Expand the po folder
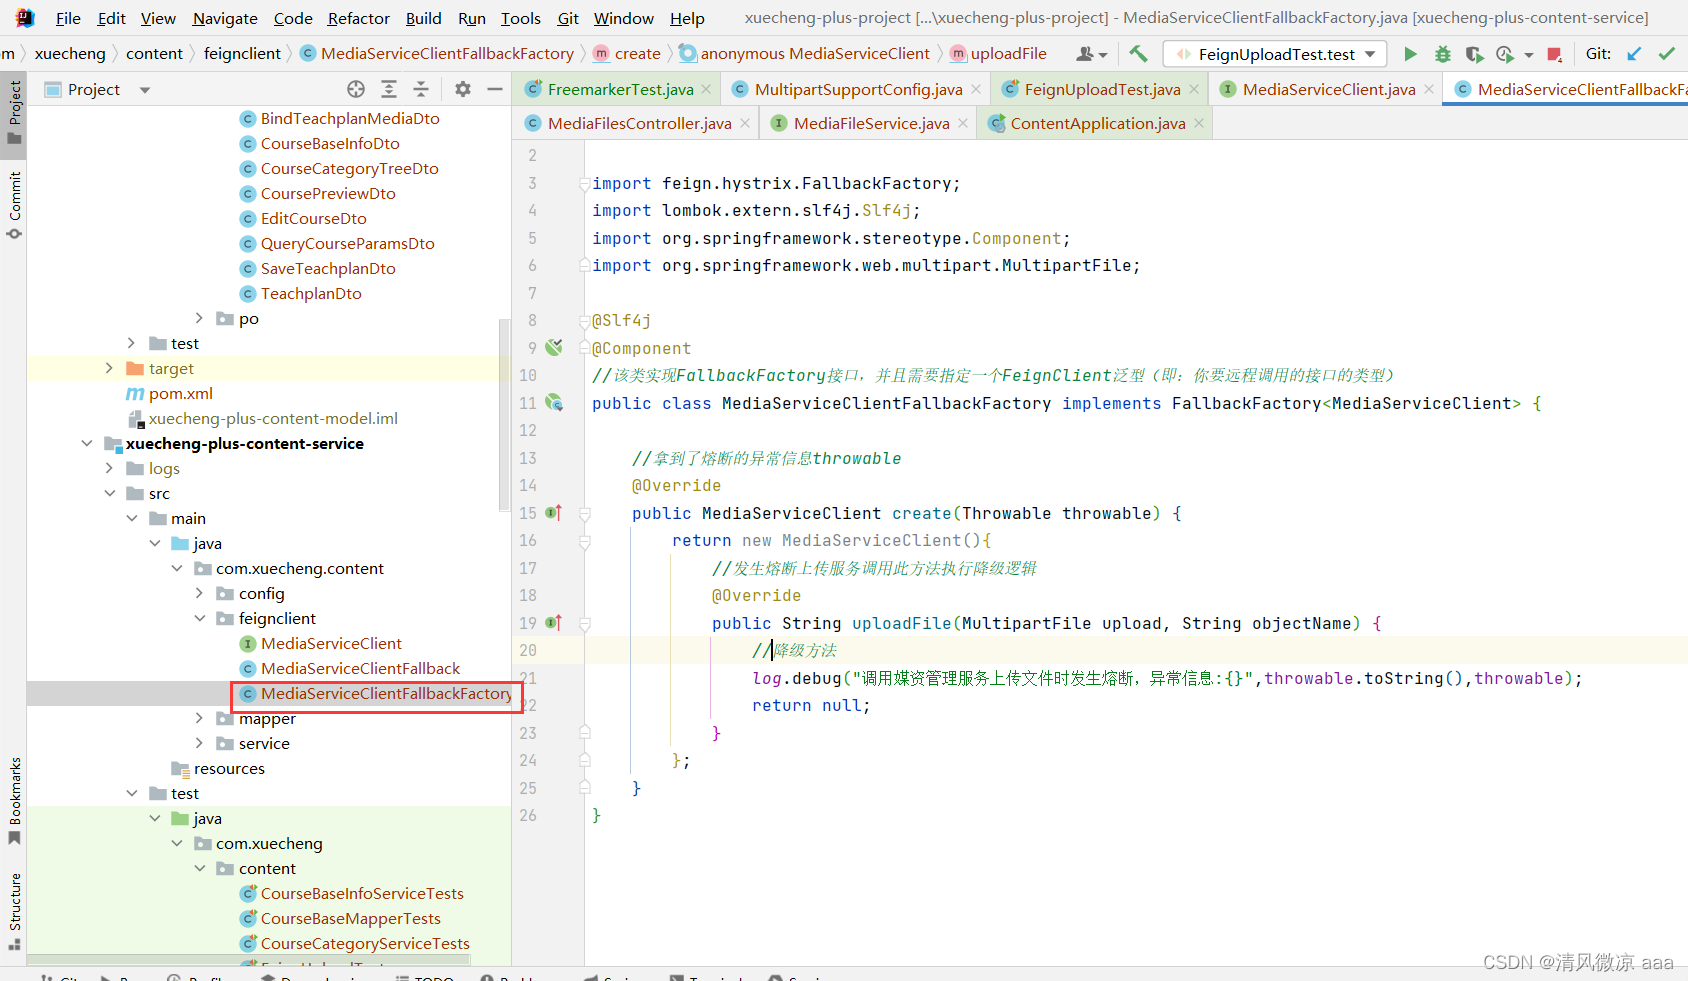 click(199, 318)
